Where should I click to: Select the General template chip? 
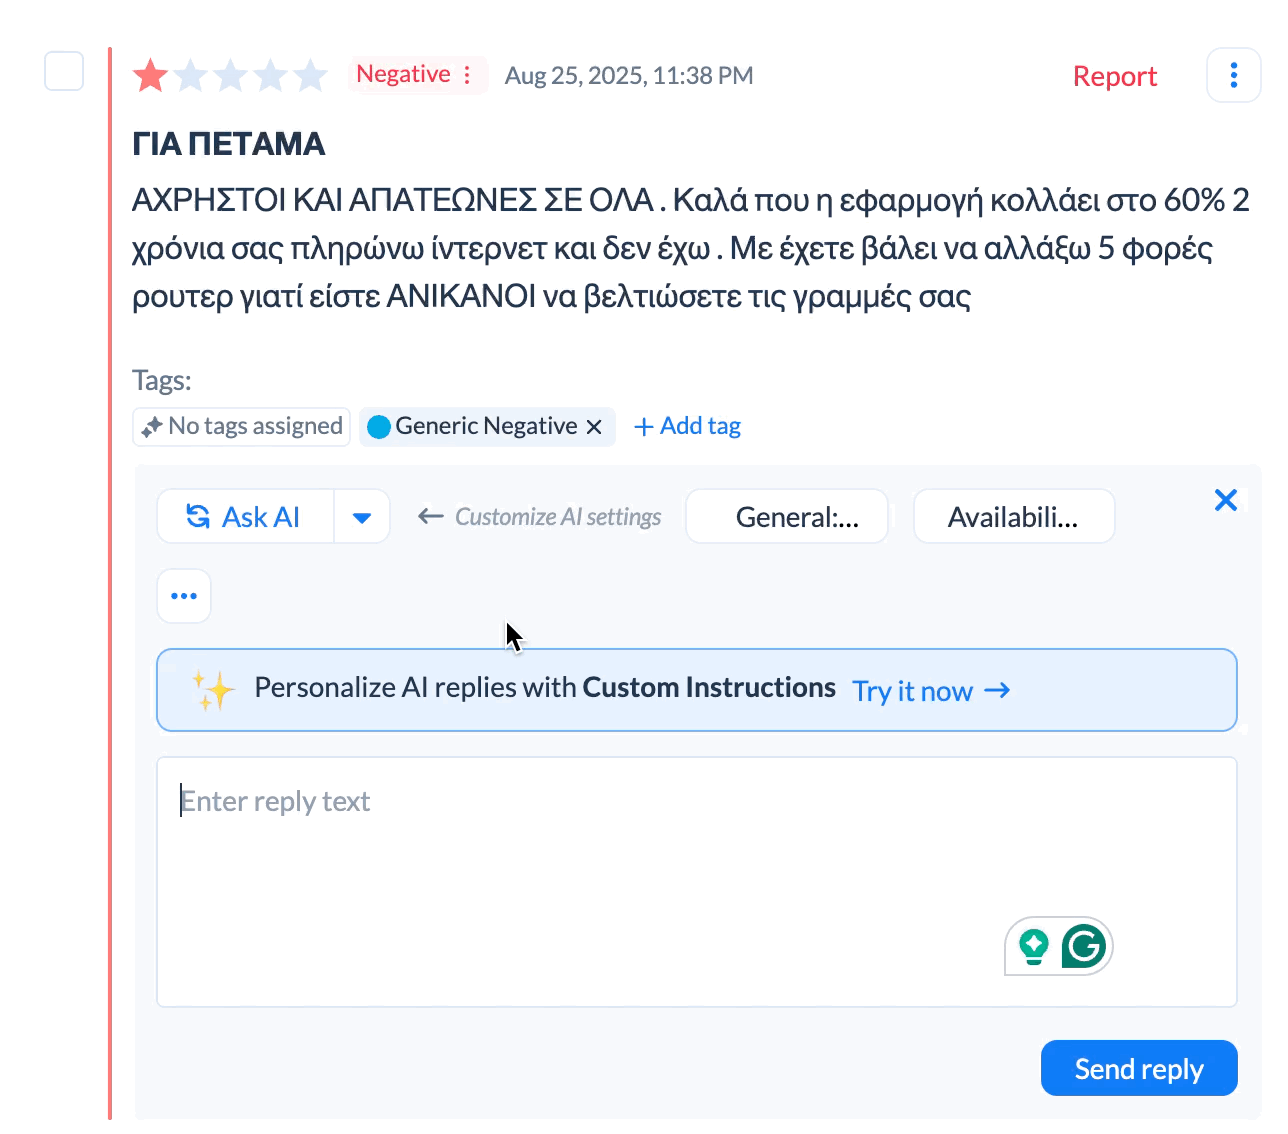click(787, 517)
